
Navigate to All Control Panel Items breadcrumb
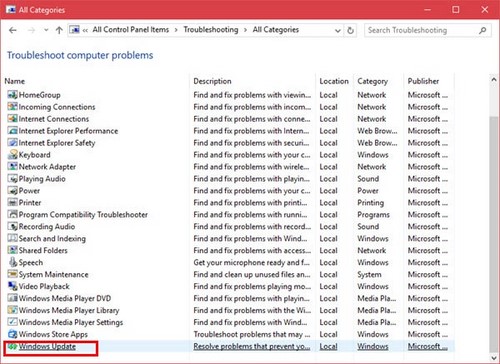point(131,30)
